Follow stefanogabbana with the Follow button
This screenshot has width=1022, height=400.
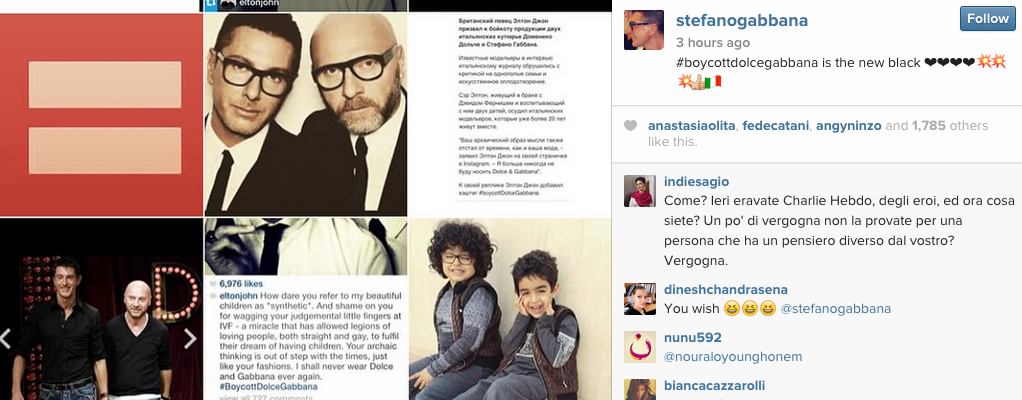coord(987,19)
